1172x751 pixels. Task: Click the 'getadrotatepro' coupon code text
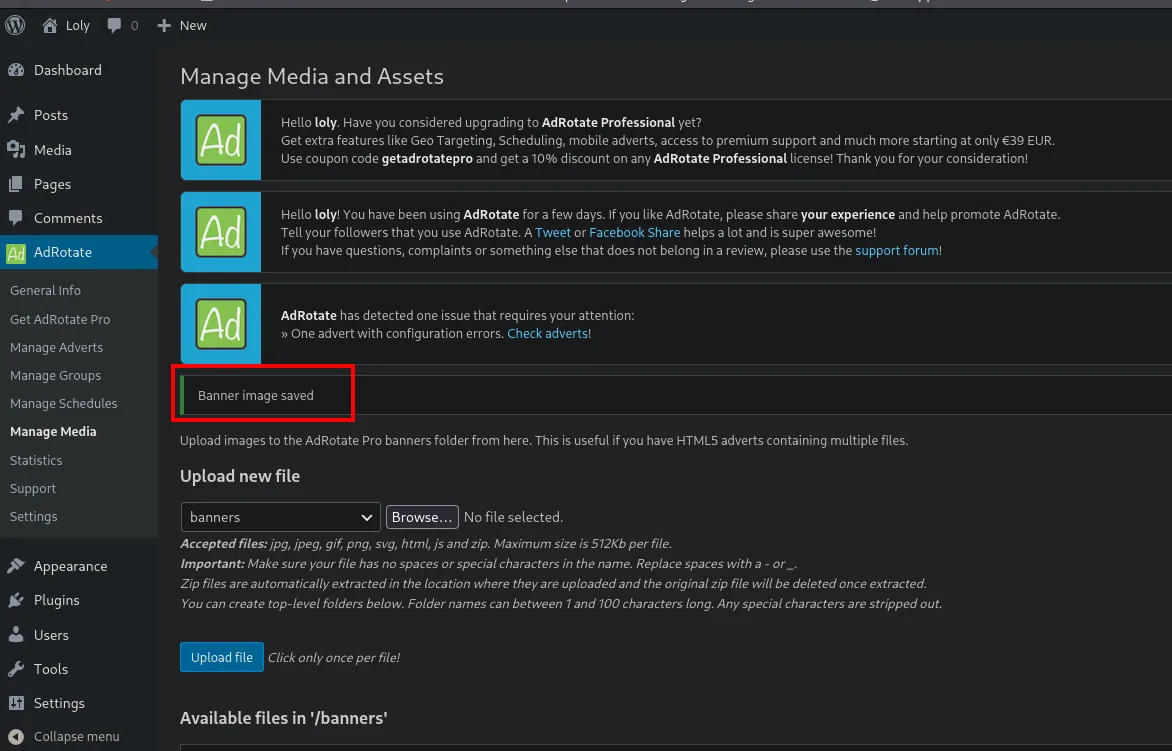[427, 158]
